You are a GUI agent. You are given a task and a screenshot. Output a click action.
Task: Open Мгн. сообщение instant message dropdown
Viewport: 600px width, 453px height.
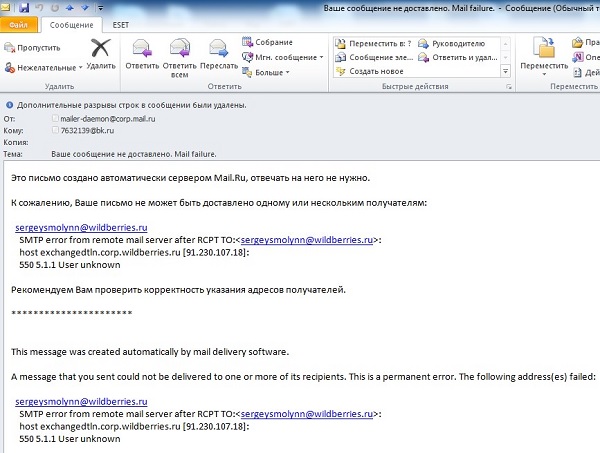283,57
